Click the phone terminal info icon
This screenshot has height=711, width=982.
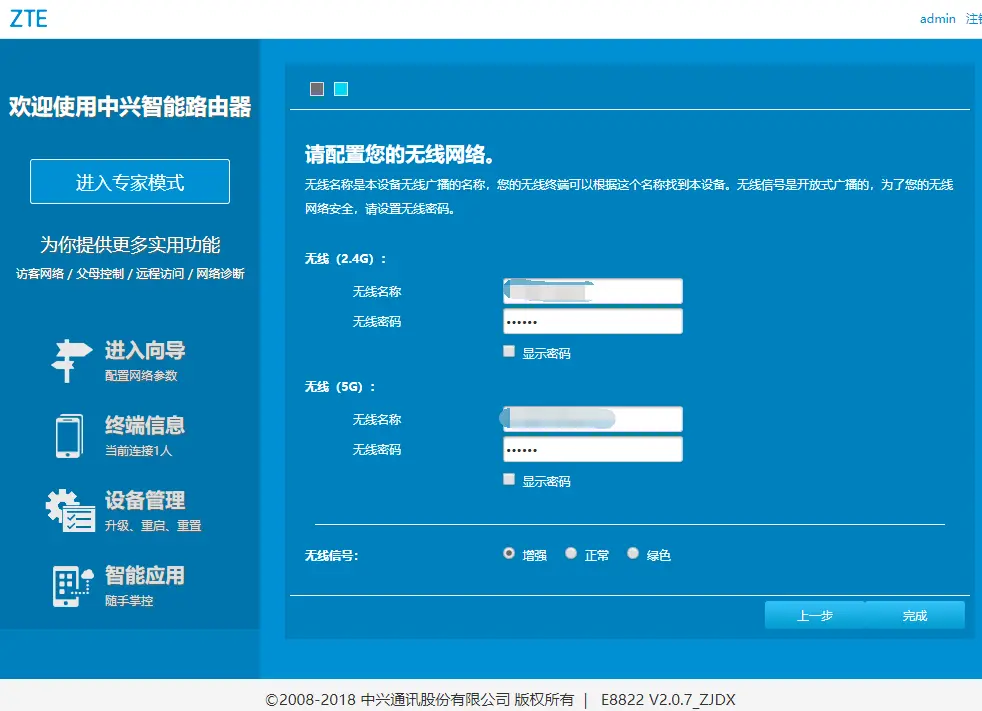(x=69, y=436)
